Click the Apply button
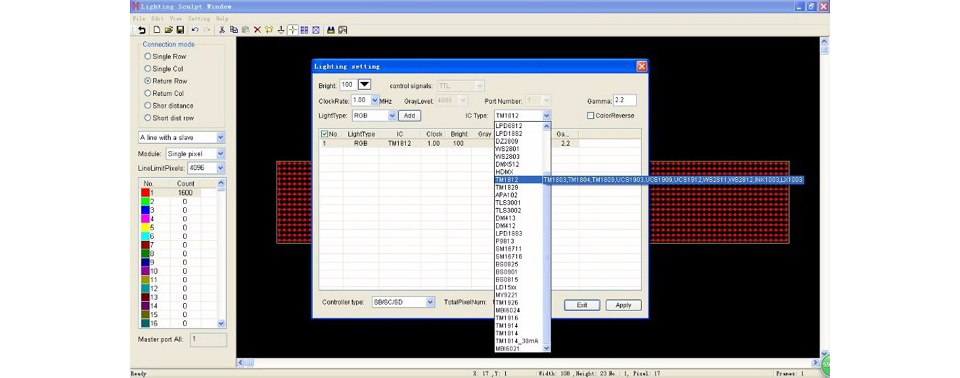Image resolution: width=960 pixels, height=378 pixels. (623, 305)
